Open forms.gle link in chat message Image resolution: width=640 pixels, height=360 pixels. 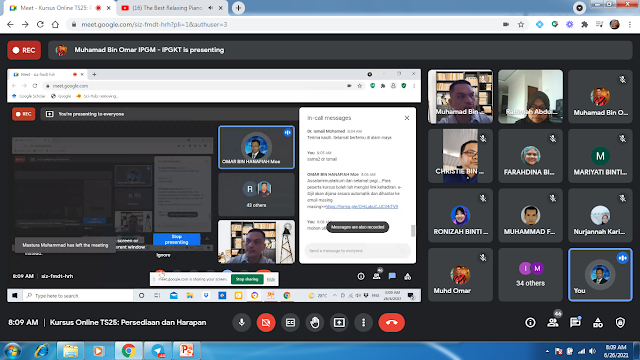[362, 207]
